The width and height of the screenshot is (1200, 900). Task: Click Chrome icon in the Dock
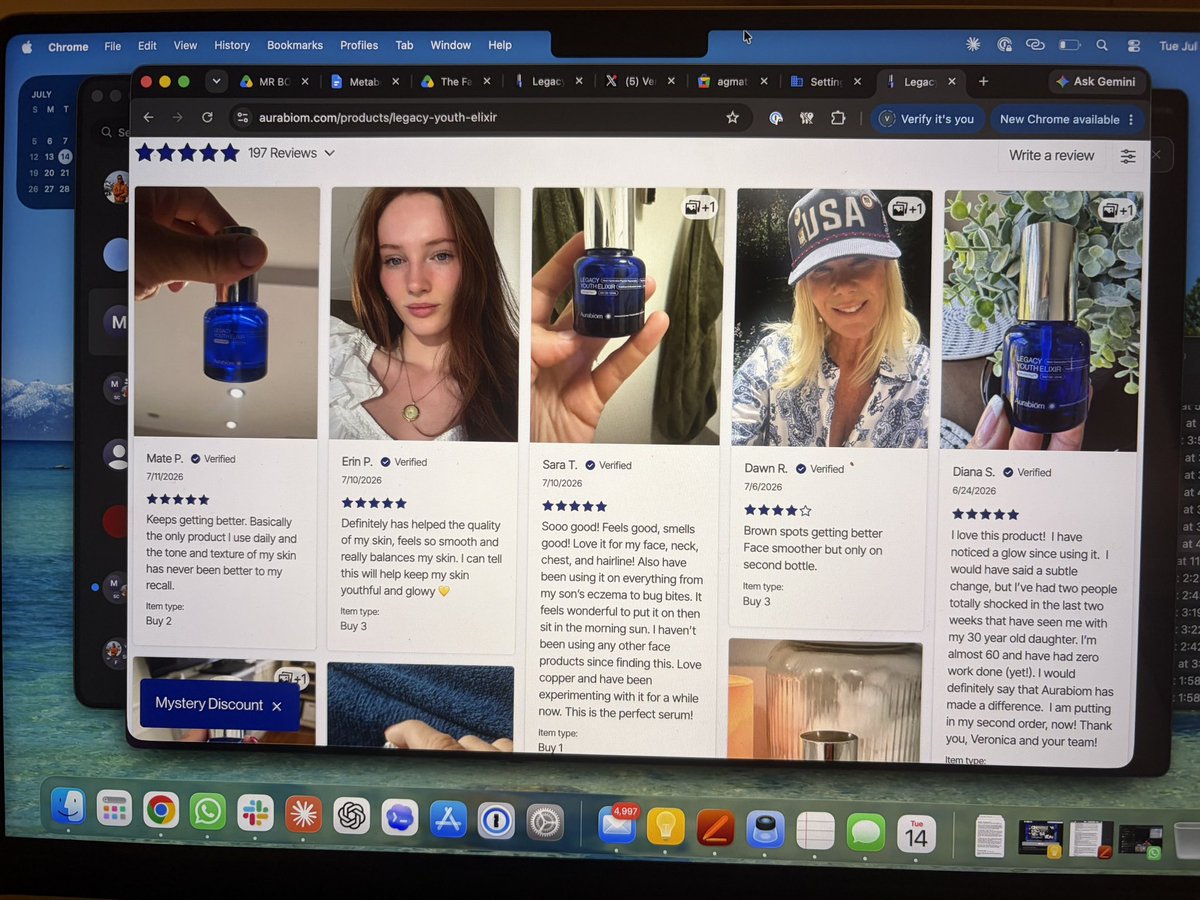[x=161, y=809]
